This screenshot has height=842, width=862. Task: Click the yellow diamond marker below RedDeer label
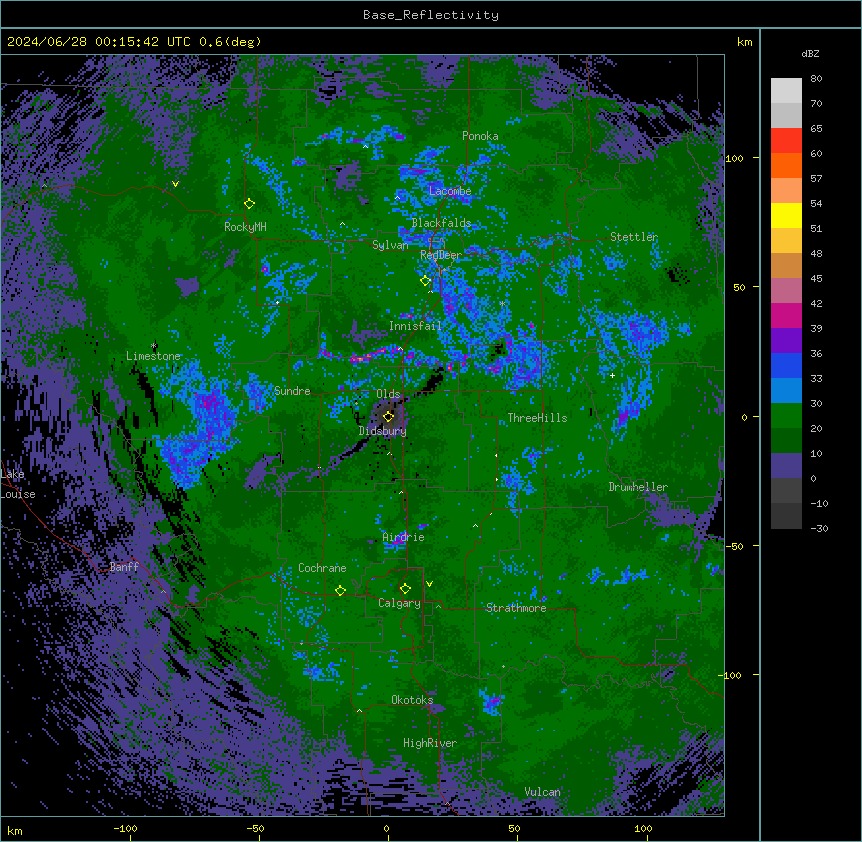(x=425, y=281)
